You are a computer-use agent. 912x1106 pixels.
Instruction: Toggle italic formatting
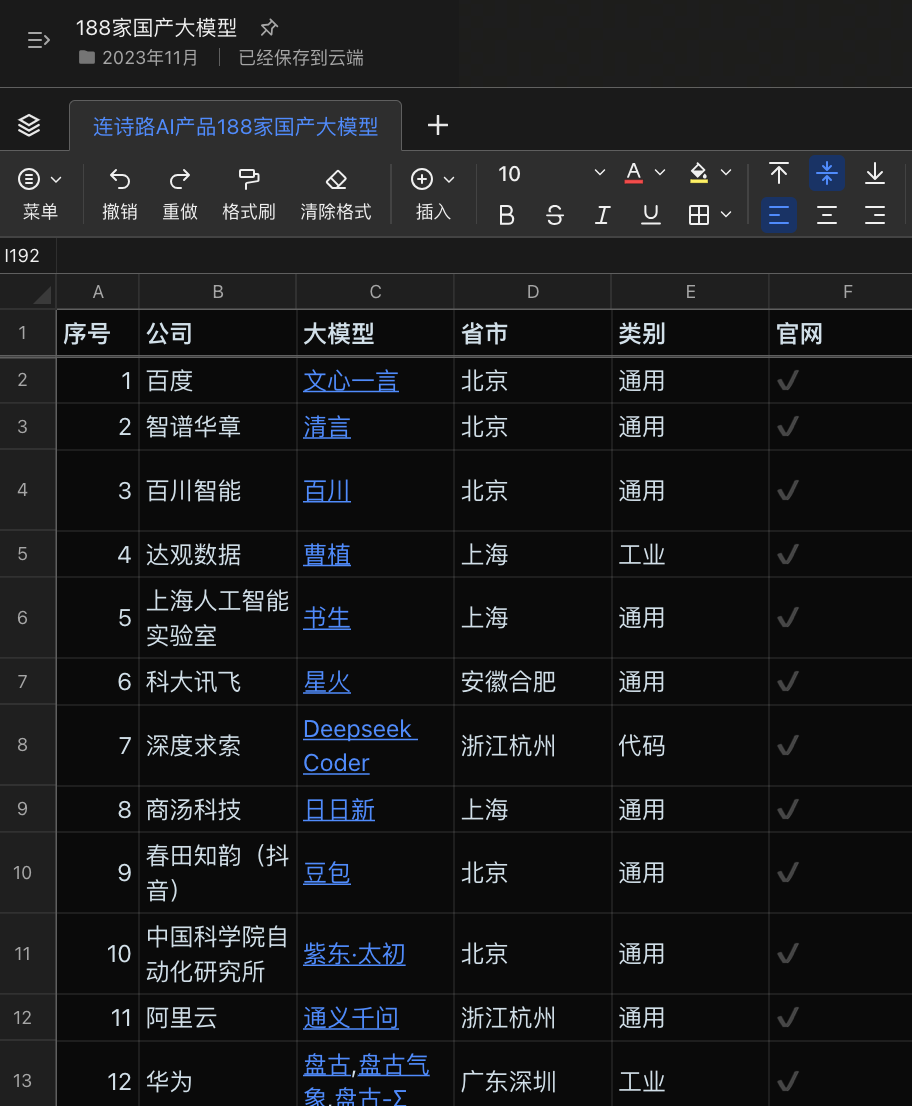(602, 215)
